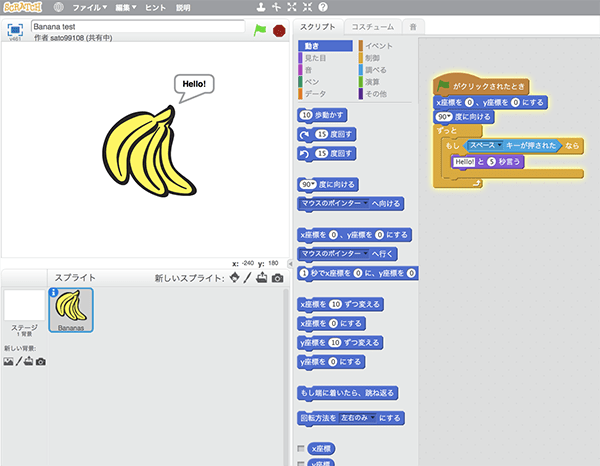Image resolution: width=600 pixels, height=466 pixels.
Task: Click the 10歩動かす block
Action: coord(322,115)
